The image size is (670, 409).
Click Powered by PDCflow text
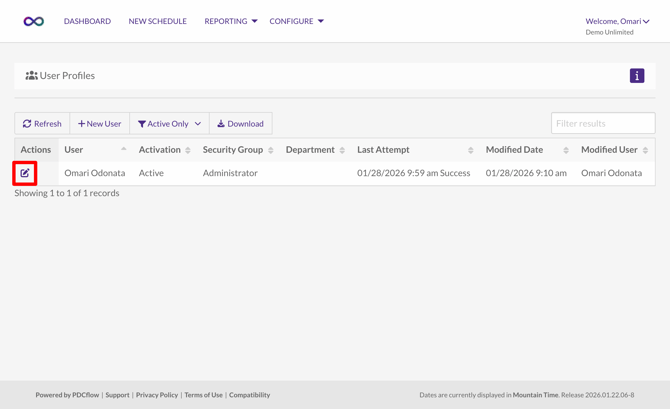[67, 395]
